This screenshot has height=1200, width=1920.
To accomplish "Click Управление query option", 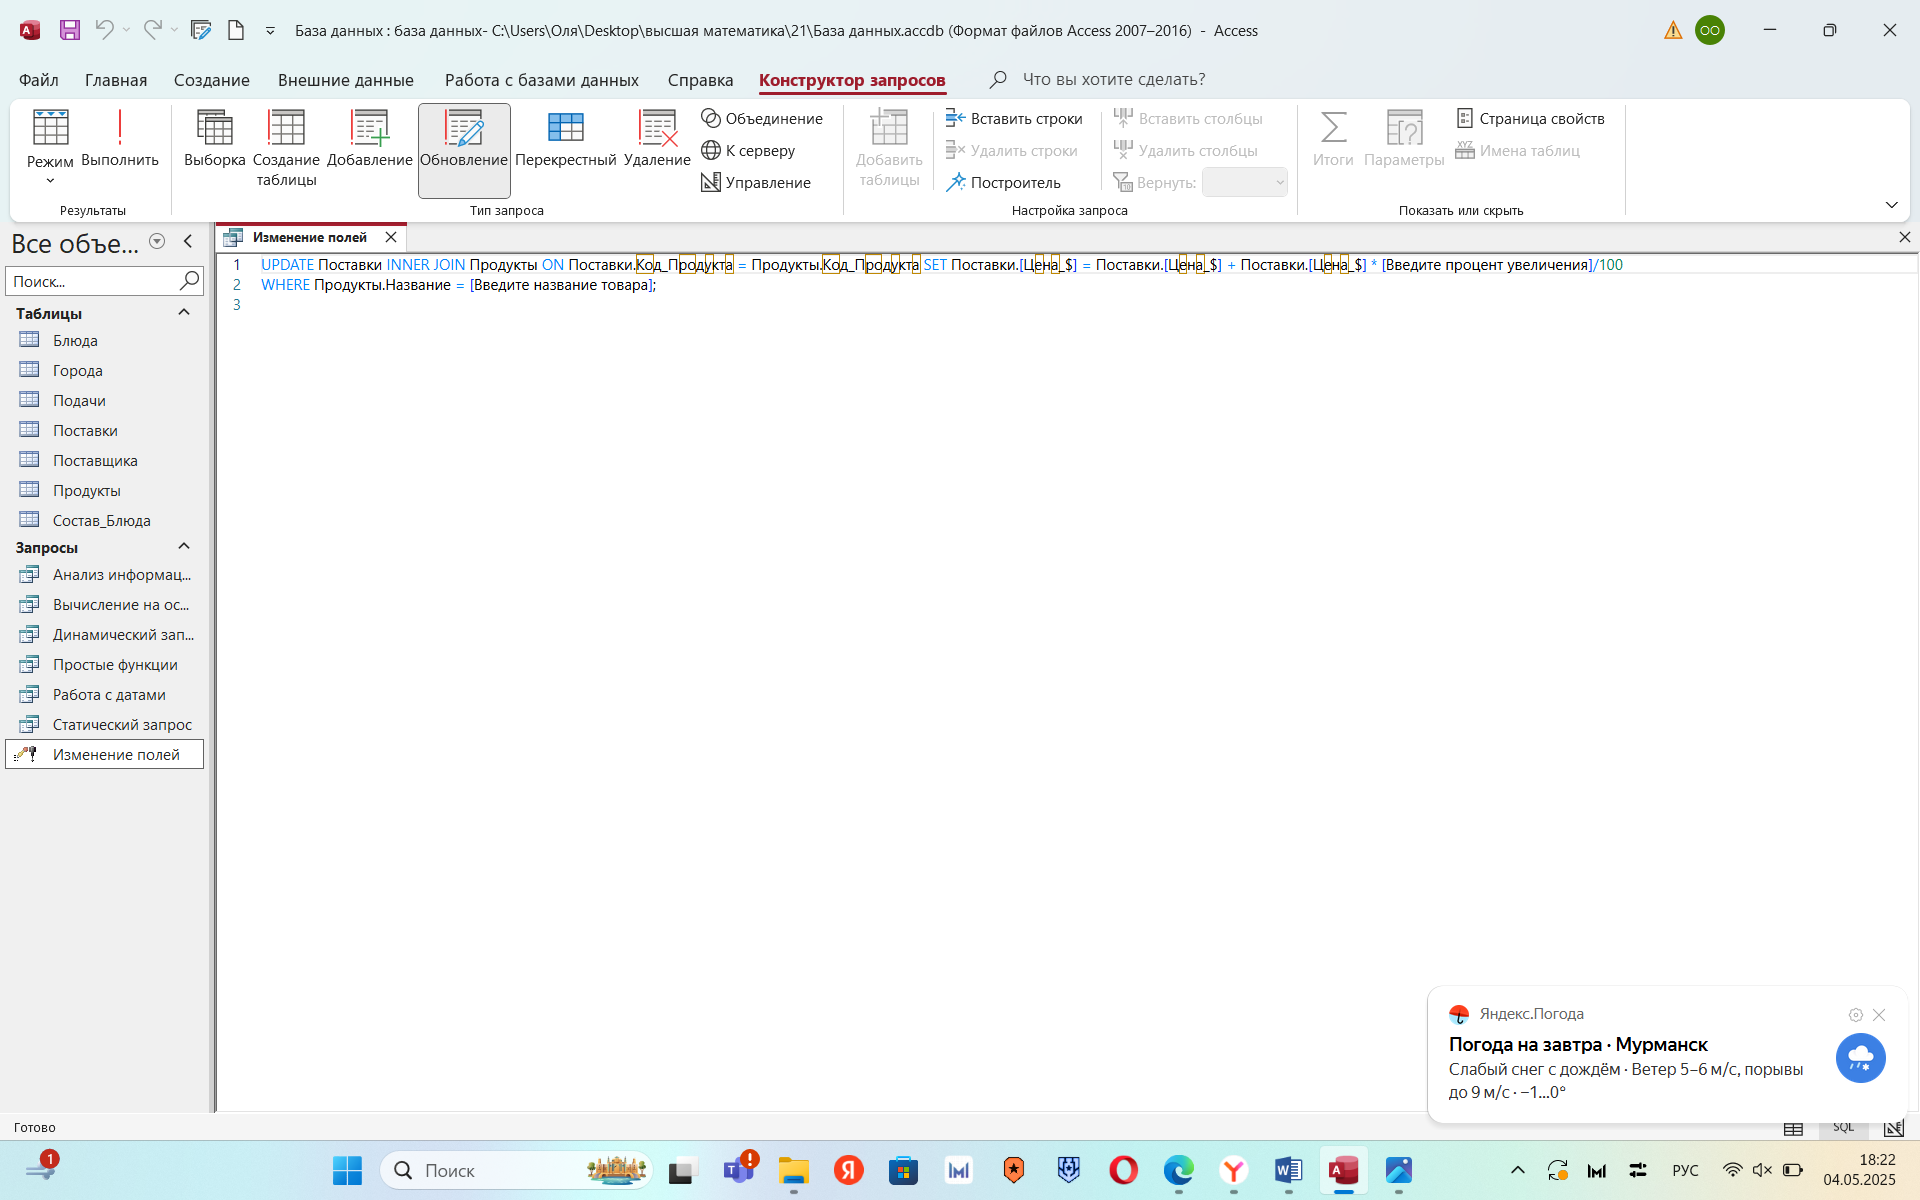I will click(756, 182).
